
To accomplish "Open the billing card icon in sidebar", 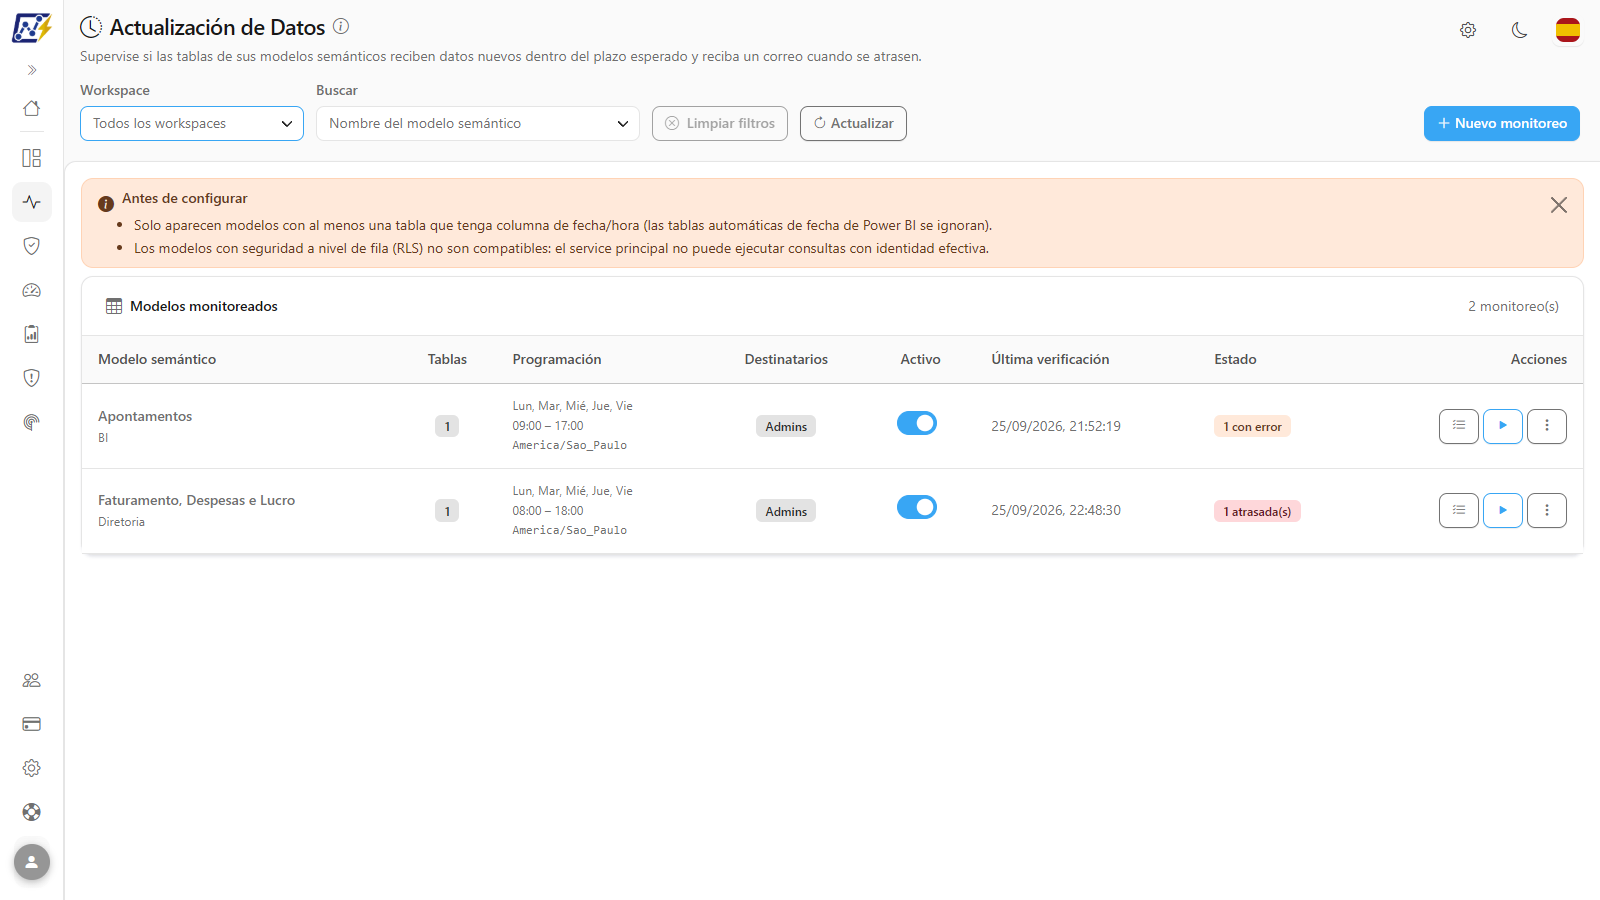I will pos(32,724).
